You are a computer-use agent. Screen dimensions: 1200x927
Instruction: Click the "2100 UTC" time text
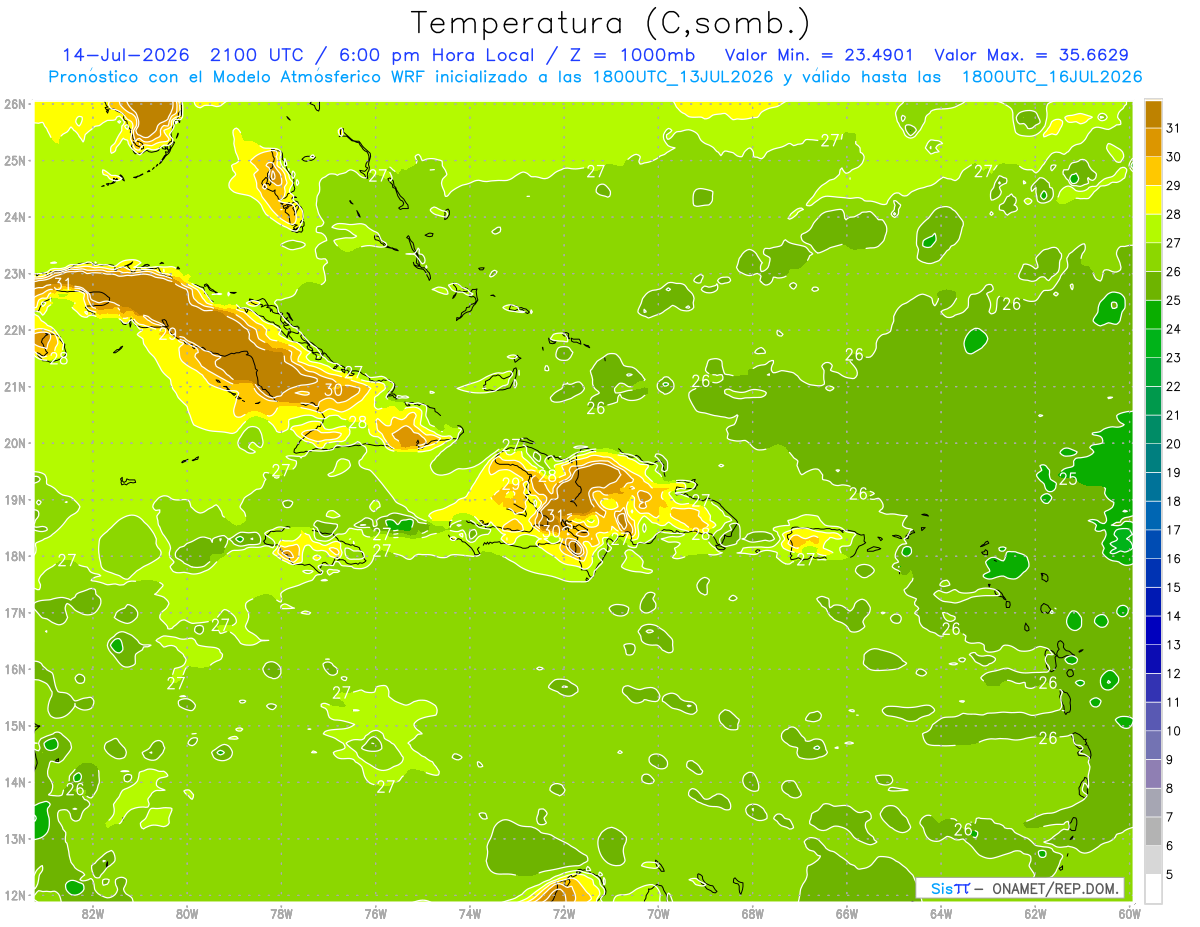tap(256, 56)
